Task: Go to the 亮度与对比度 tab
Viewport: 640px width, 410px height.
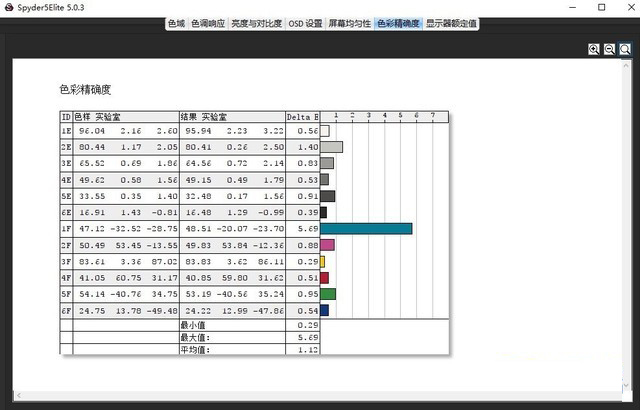Action: 257,24
